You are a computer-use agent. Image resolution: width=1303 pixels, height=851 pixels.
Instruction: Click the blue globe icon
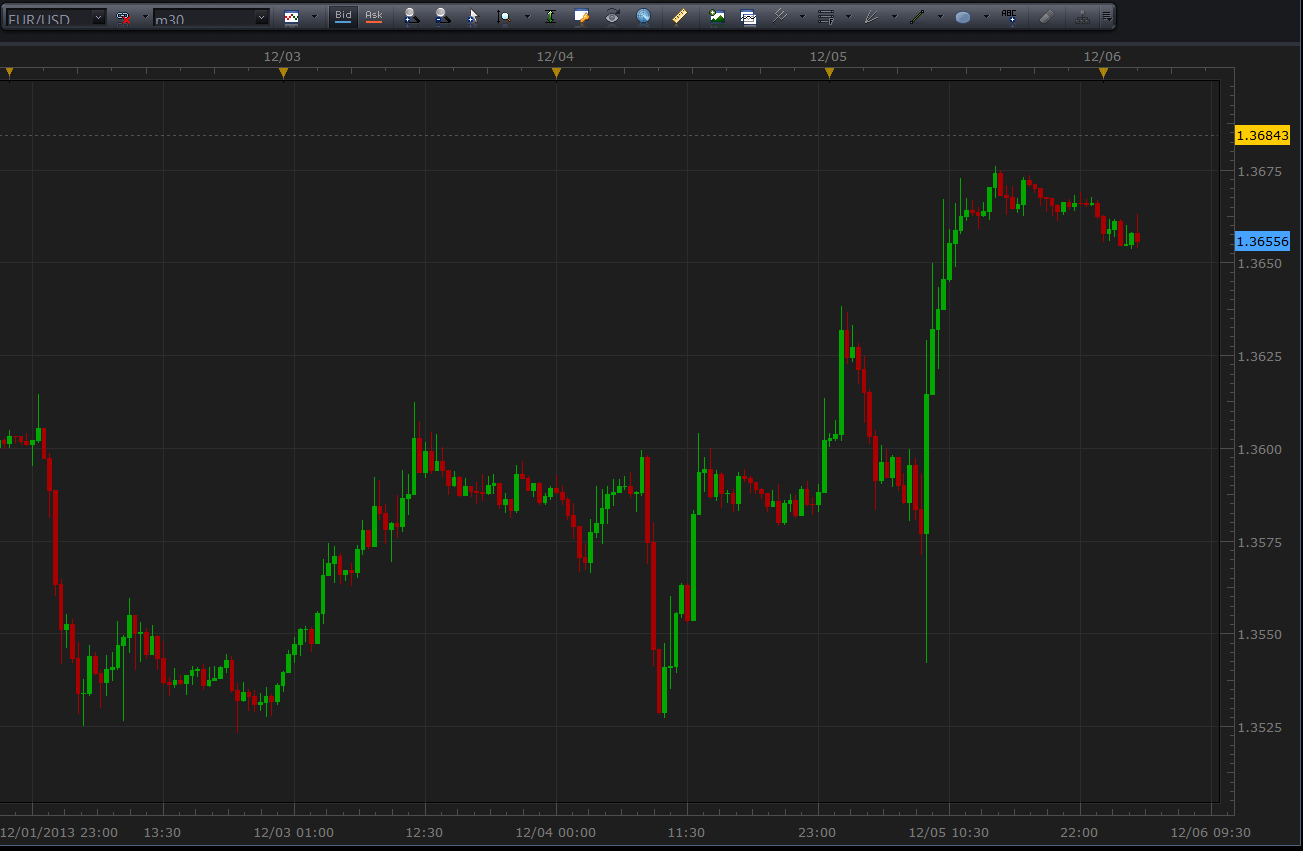click(x=643, y=16)
